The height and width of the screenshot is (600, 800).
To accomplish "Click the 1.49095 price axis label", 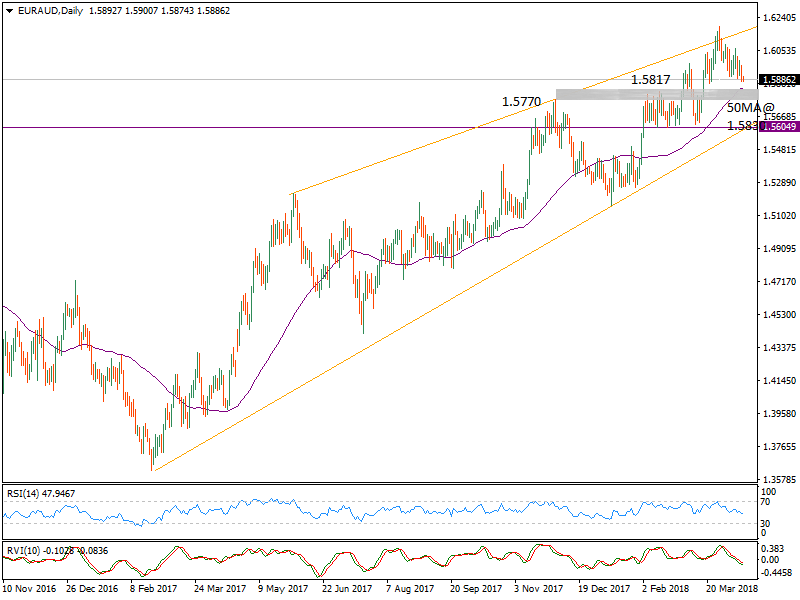I will (779, 248).
